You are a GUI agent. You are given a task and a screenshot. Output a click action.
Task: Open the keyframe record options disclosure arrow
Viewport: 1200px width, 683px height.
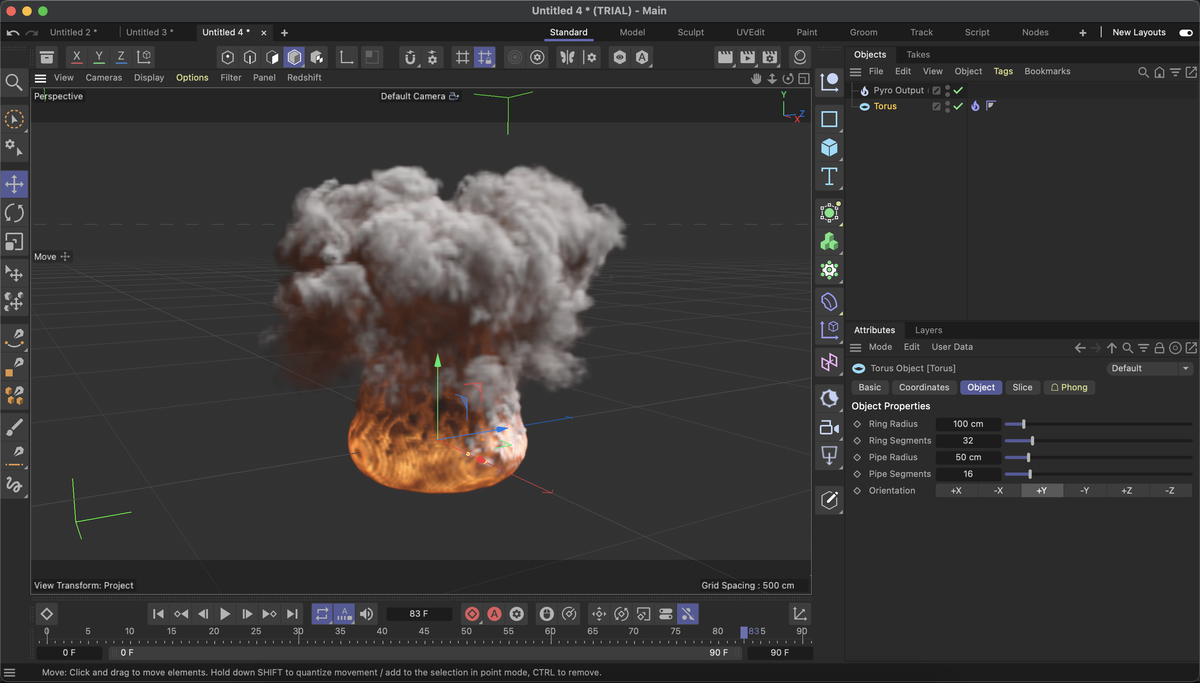480,620
